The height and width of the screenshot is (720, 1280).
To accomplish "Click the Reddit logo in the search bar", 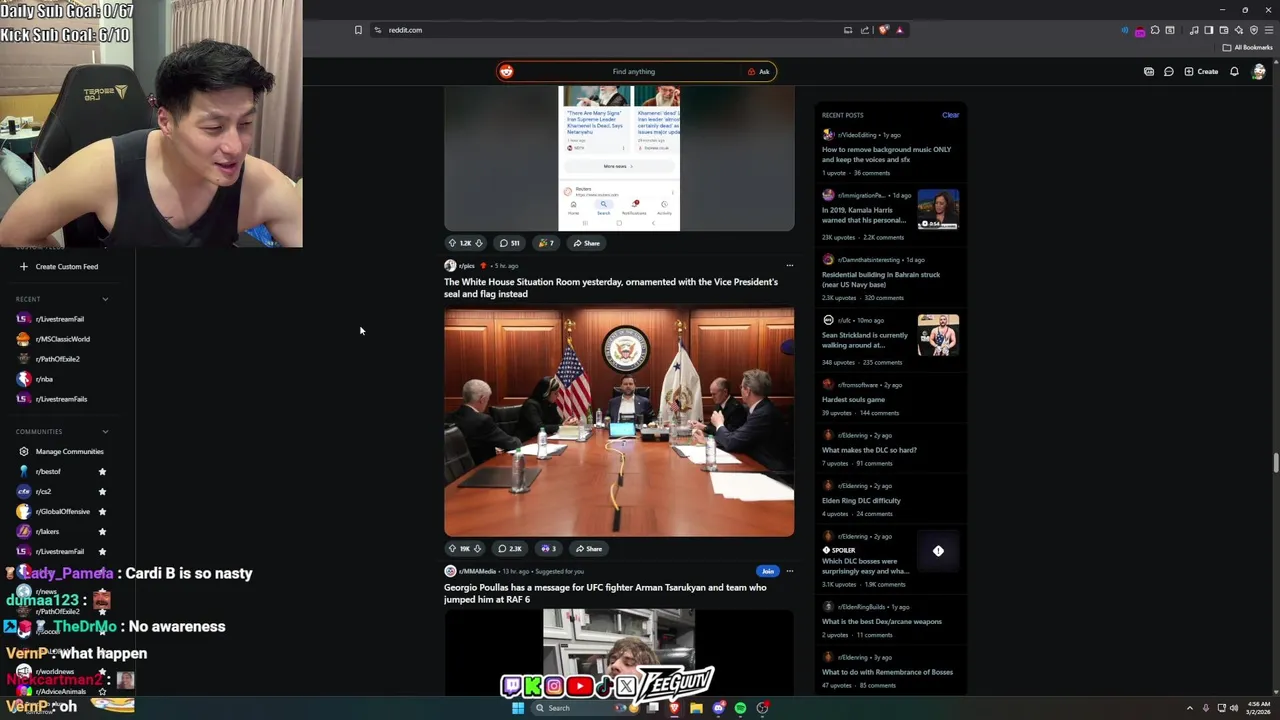I will [506, 72].
